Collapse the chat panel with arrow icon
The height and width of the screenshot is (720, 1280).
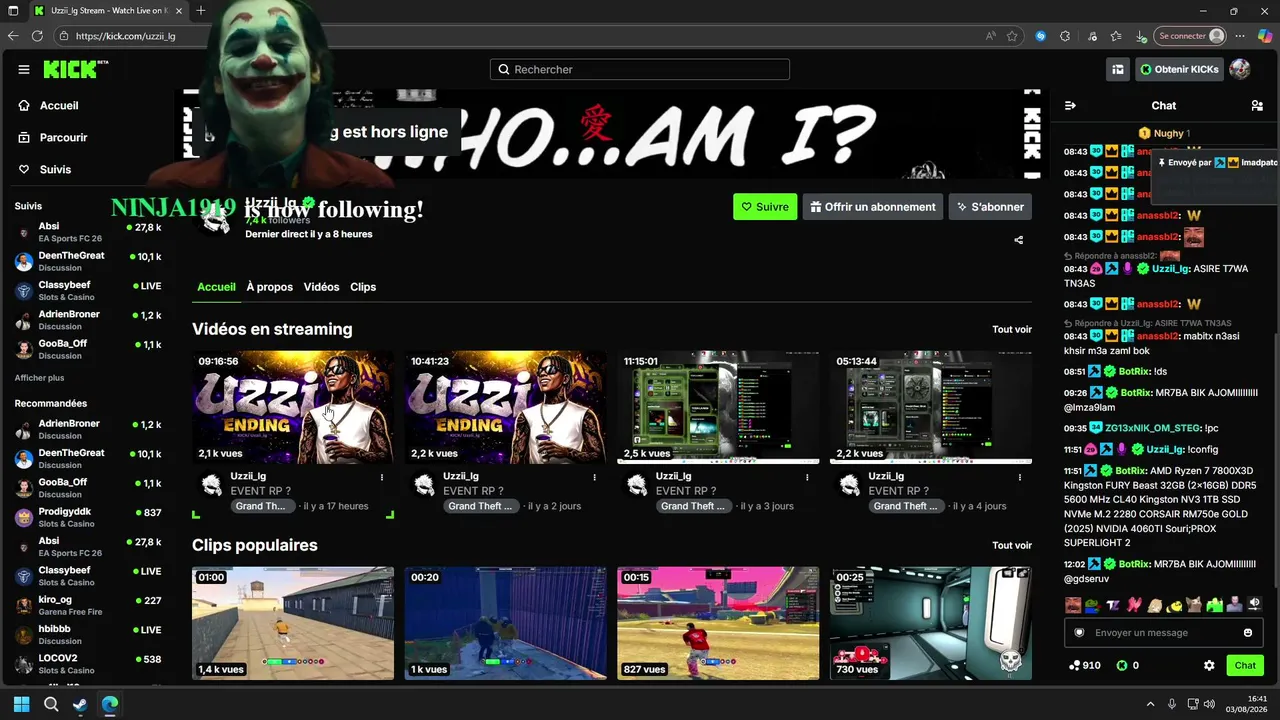coord(1070,105)
